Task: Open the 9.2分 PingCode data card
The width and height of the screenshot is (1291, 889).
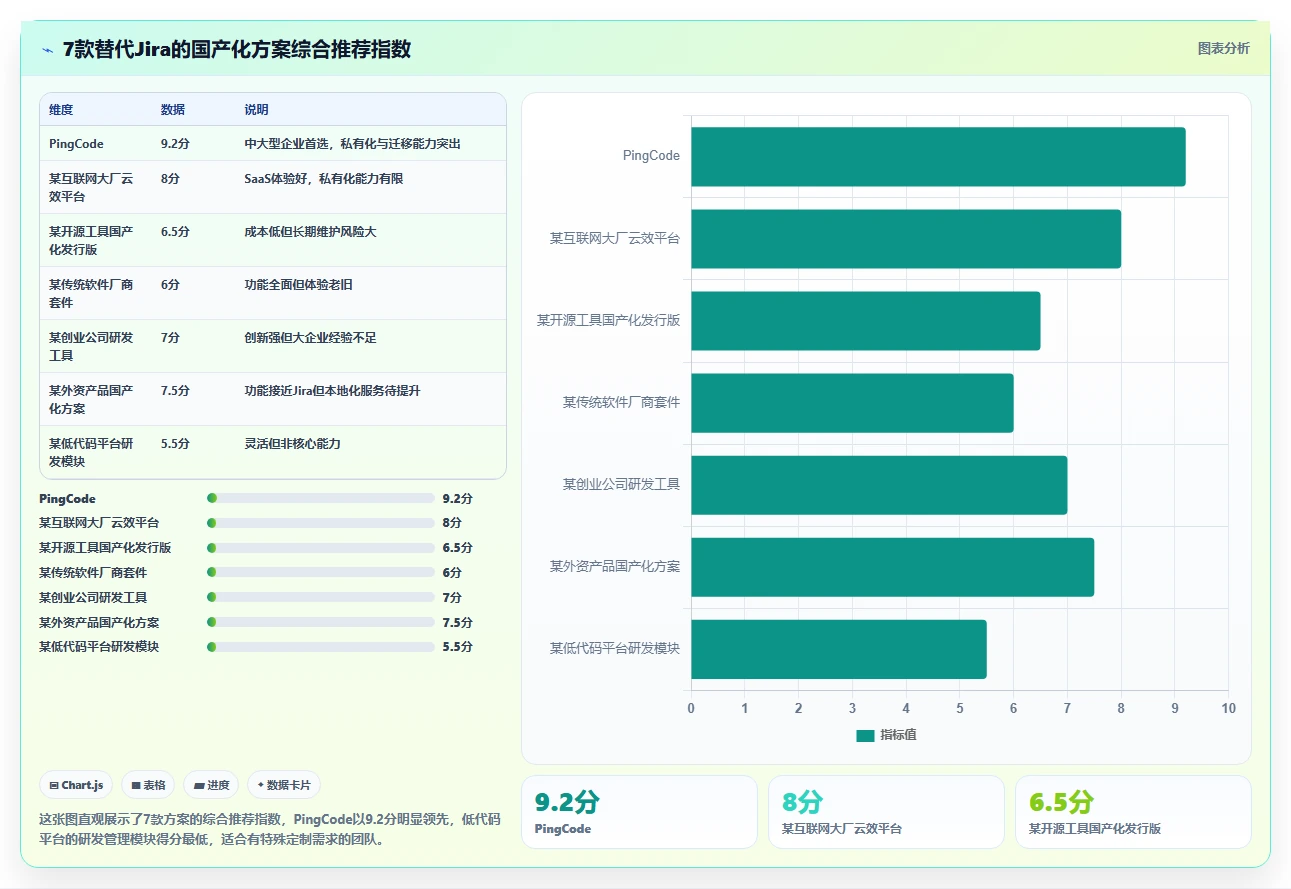Action: 639,812
